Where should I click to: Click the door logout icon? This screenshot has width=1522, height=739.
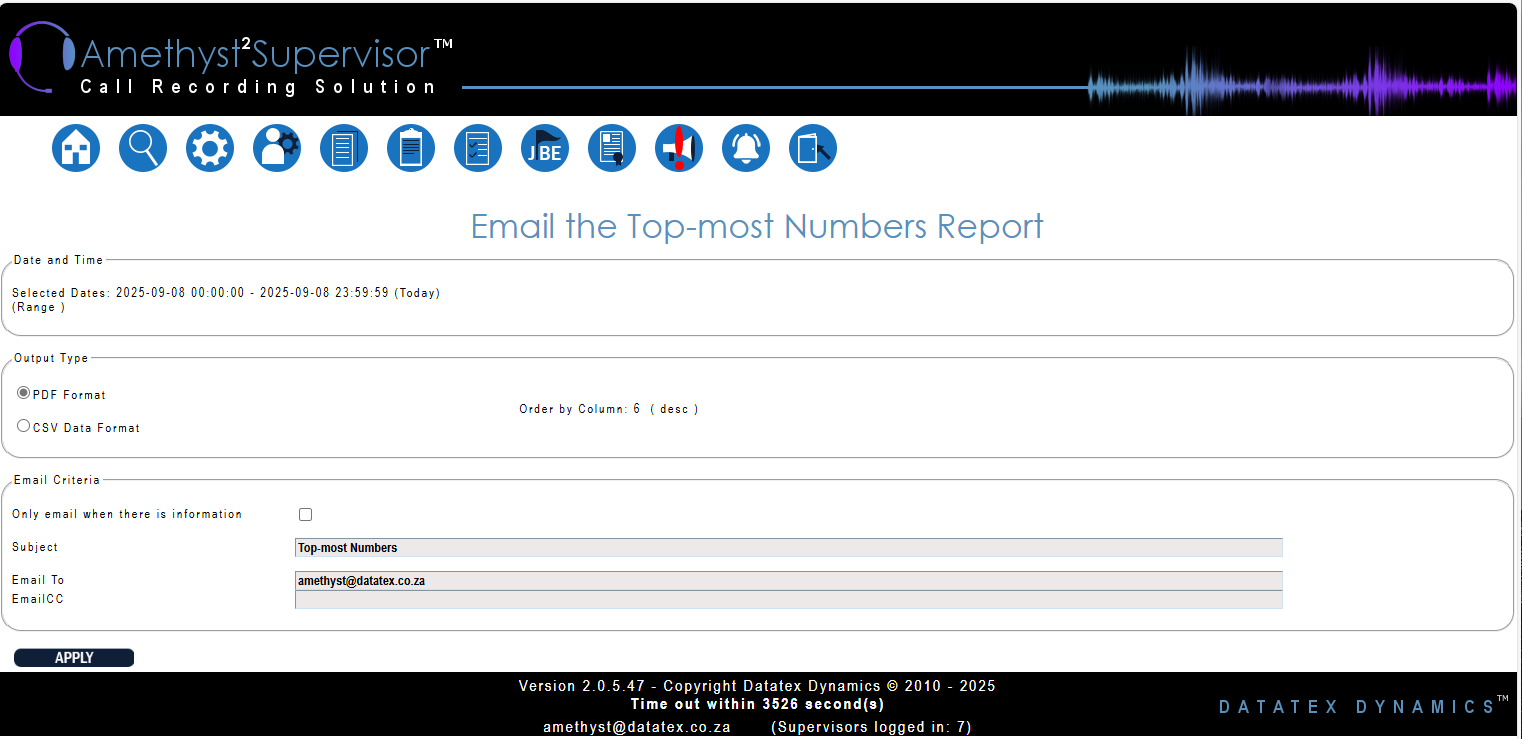click(813, 148)
